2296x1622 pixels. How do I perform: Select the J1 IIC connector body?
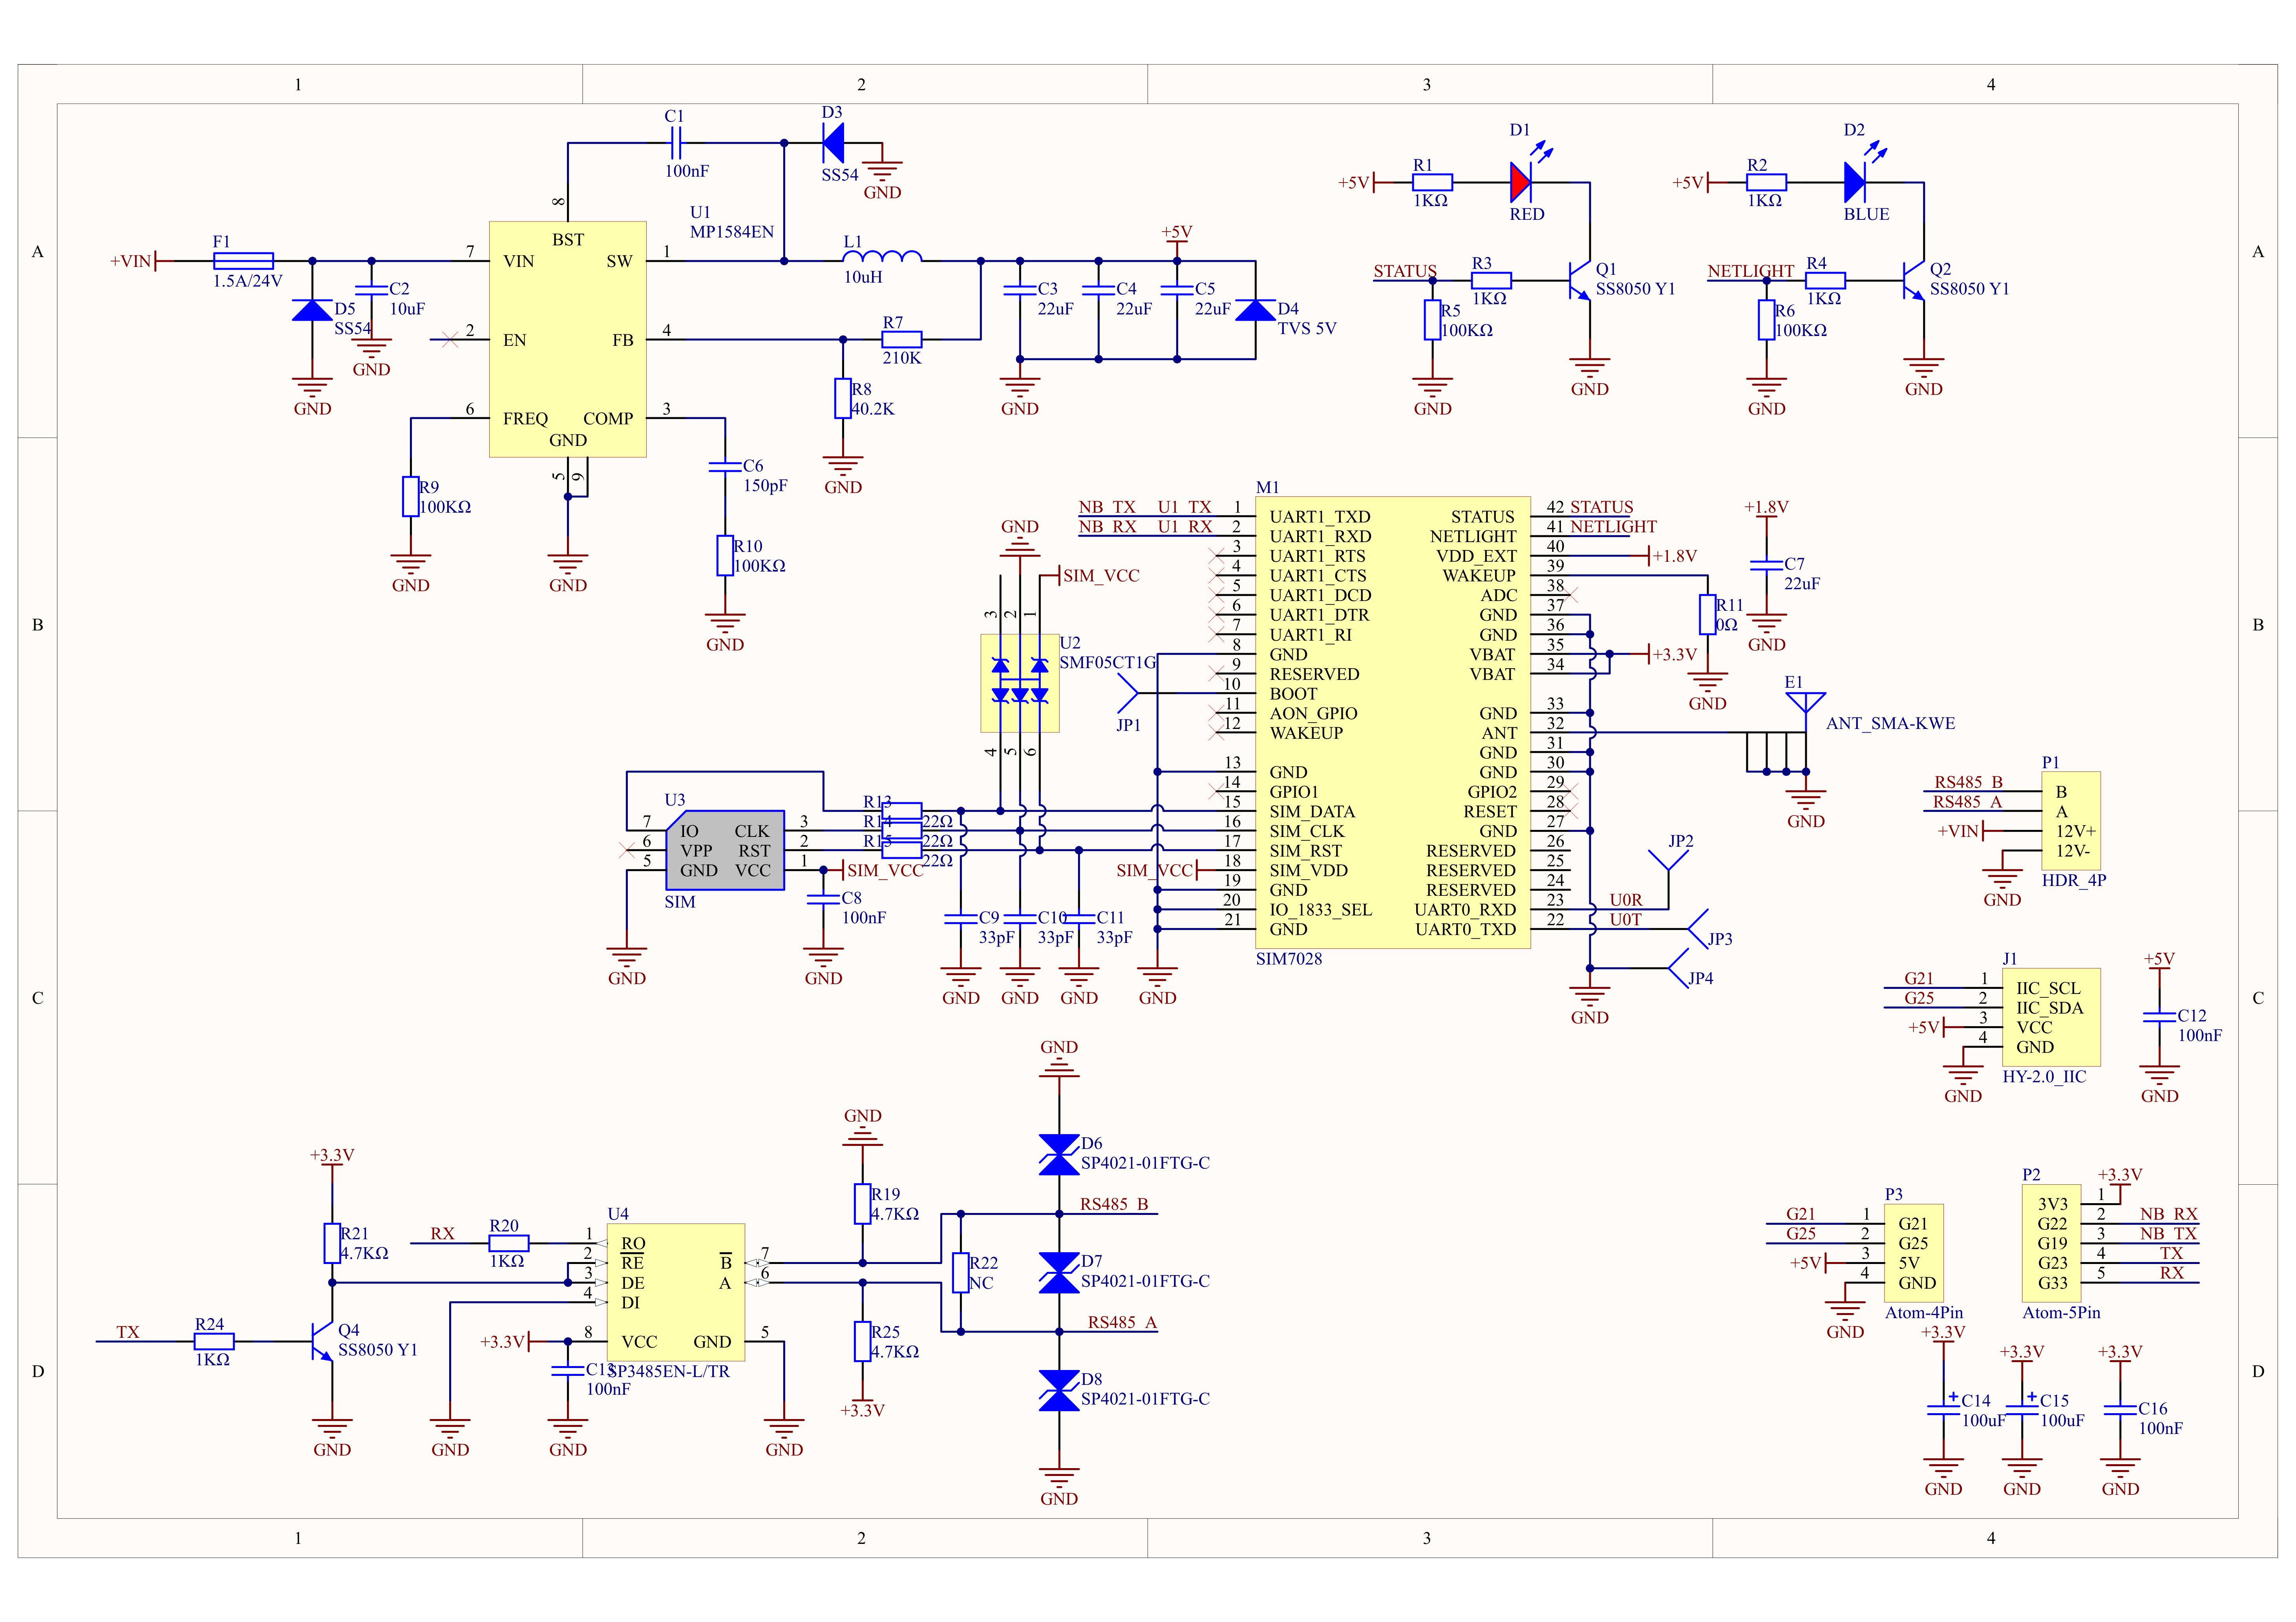tap(2051, 1017)
